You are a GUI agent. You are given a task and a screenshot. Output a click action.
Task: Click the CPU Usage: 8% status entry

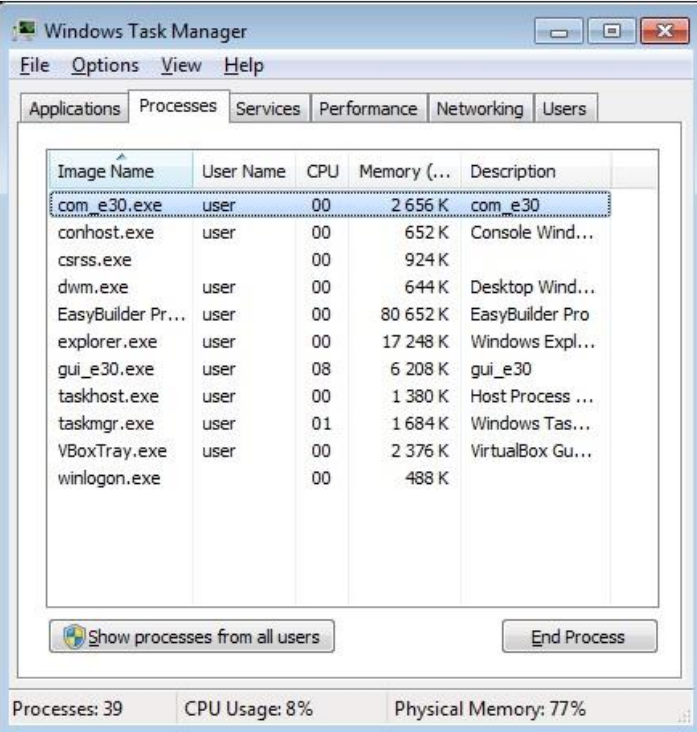248,709
